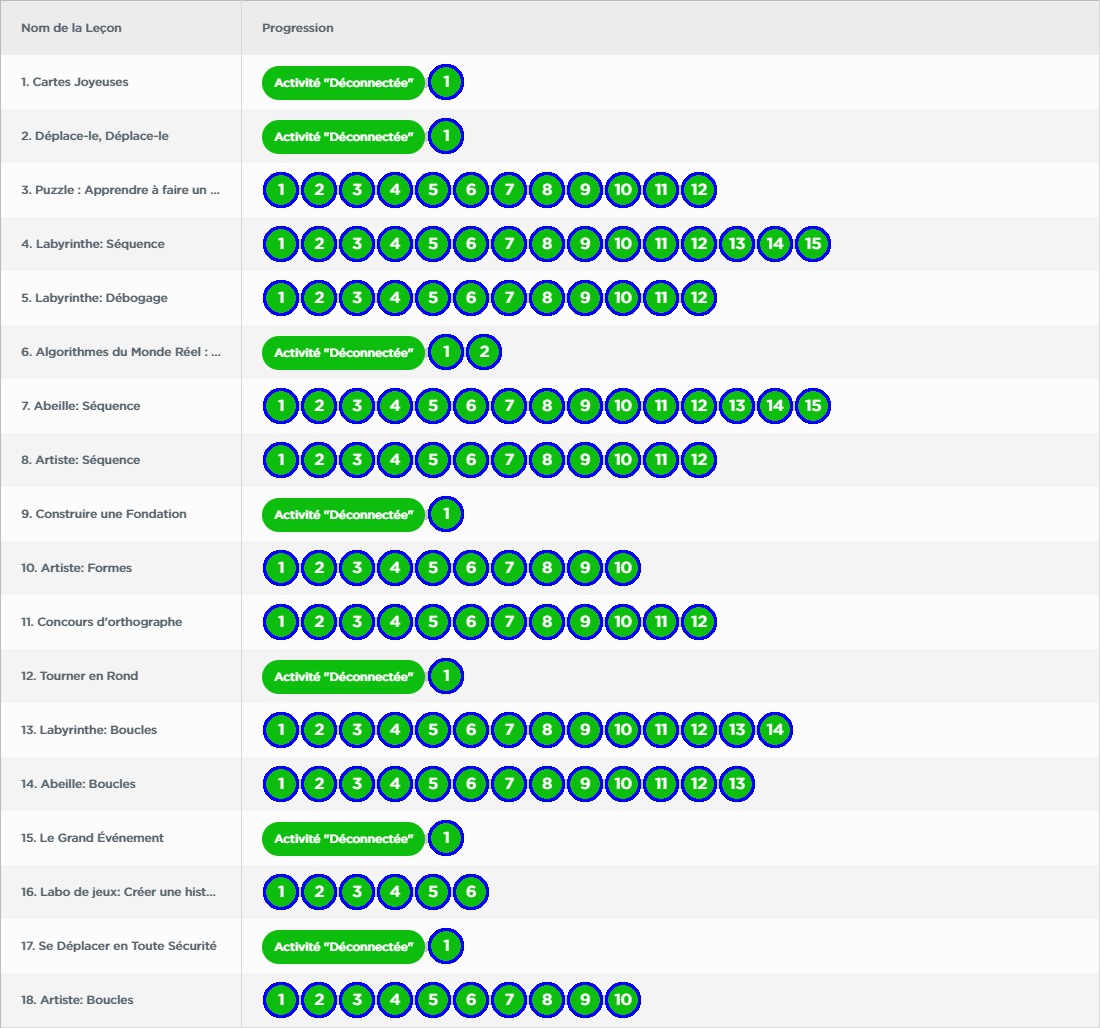Open level 5 of Concours d'orthographe

coord(433,622)
